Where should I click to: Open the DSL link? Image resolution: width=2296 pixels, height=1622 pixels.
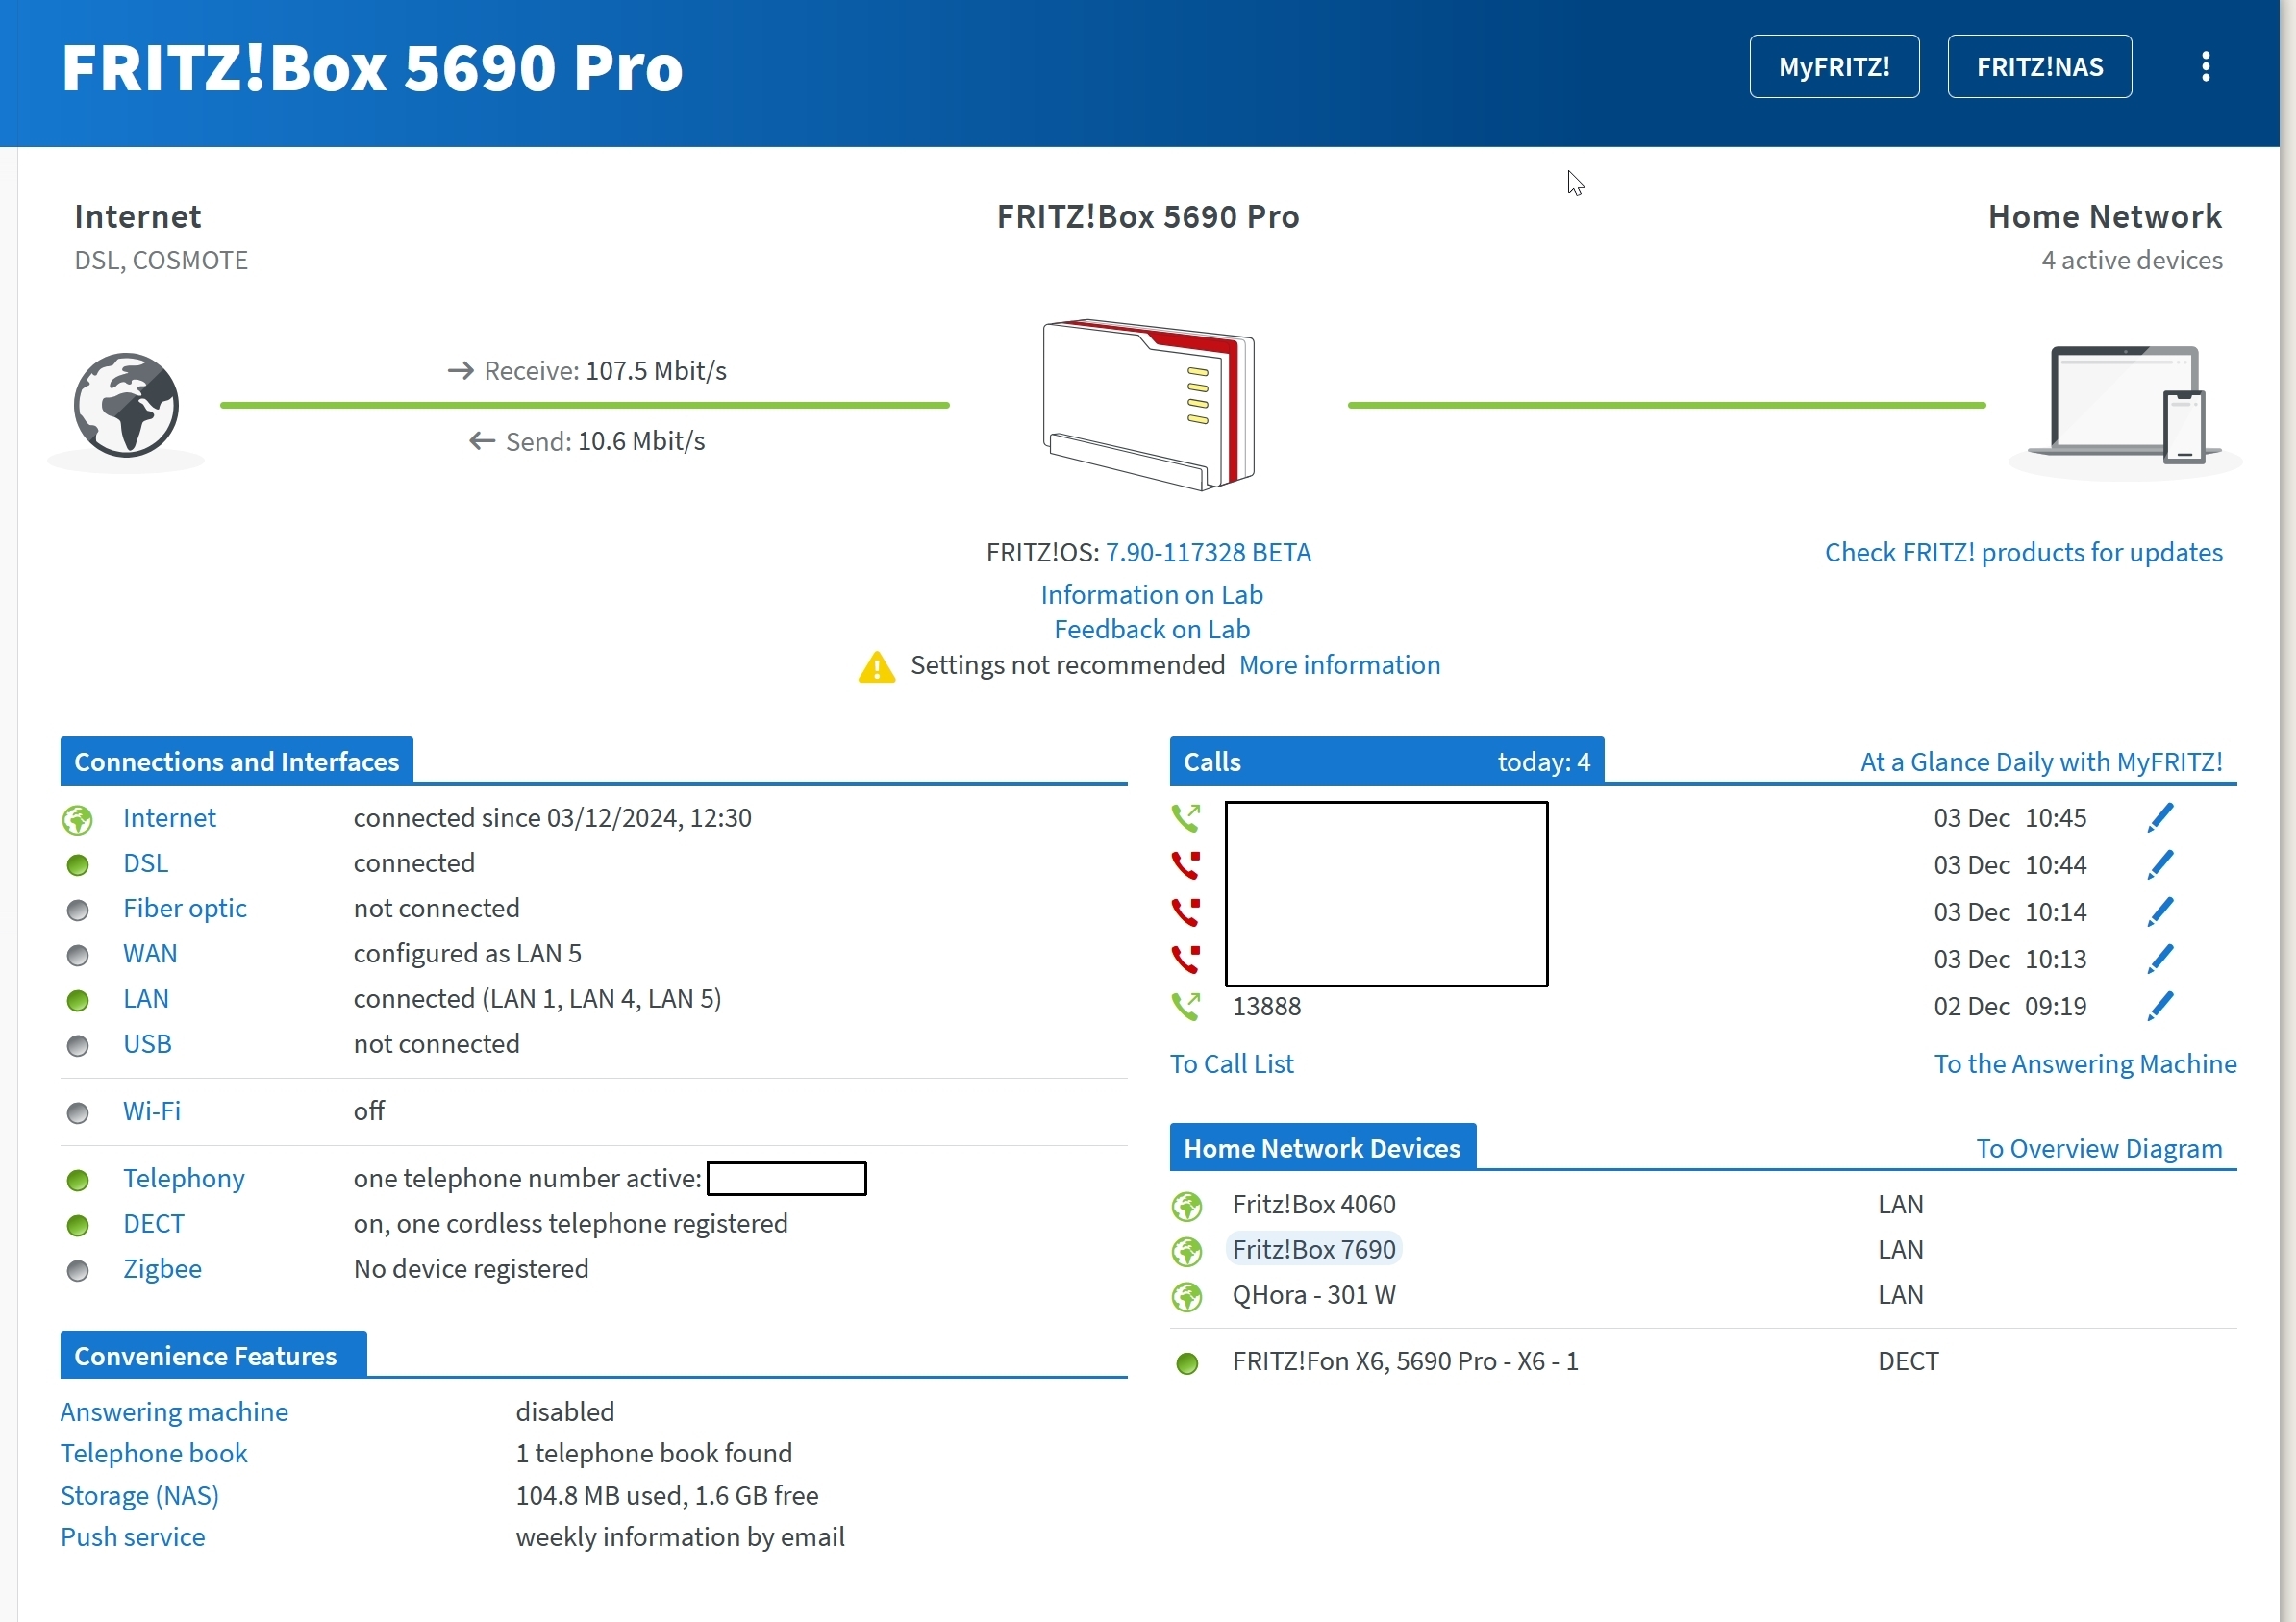pos(145,863)
